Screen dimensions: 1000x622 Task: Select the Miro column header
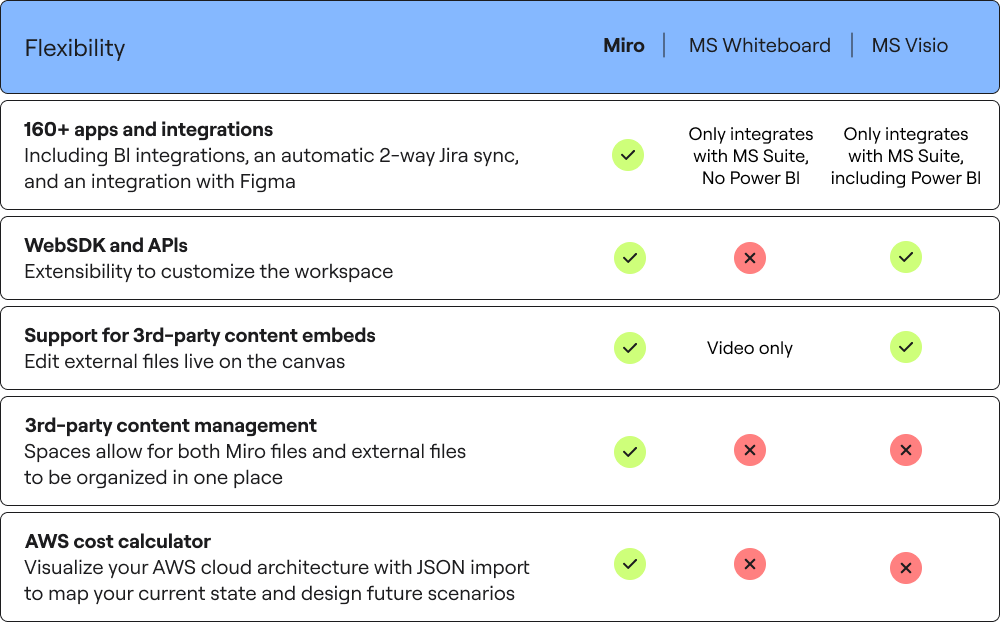(x=624, y=45)
